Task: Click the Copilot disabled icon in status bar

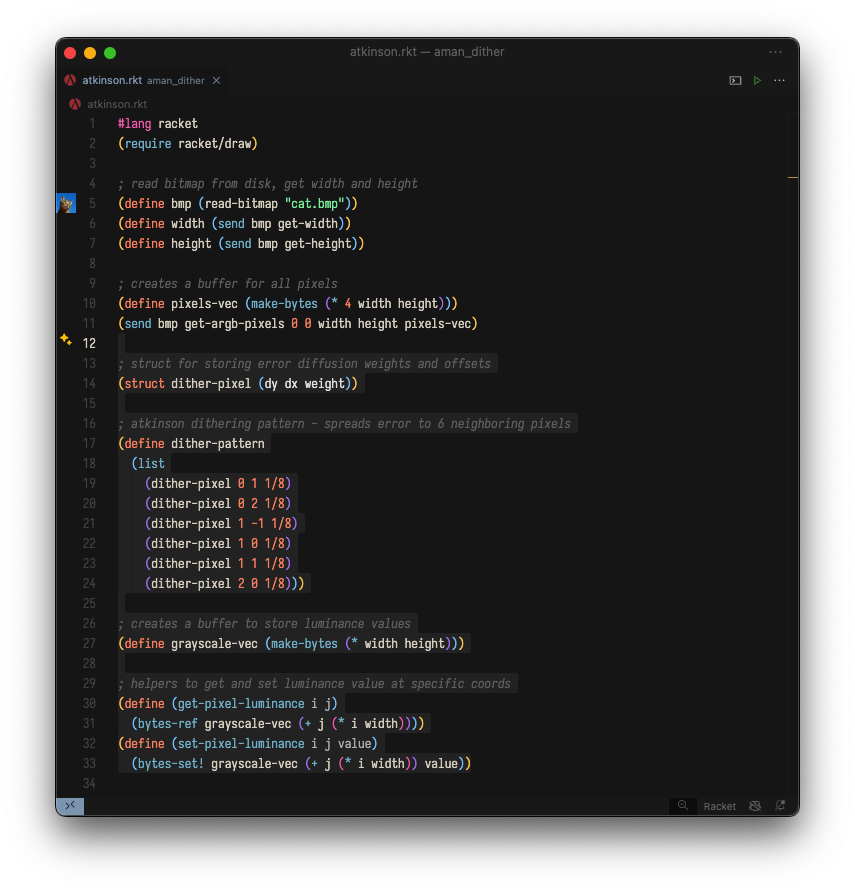Action: [x=755, y=806]
